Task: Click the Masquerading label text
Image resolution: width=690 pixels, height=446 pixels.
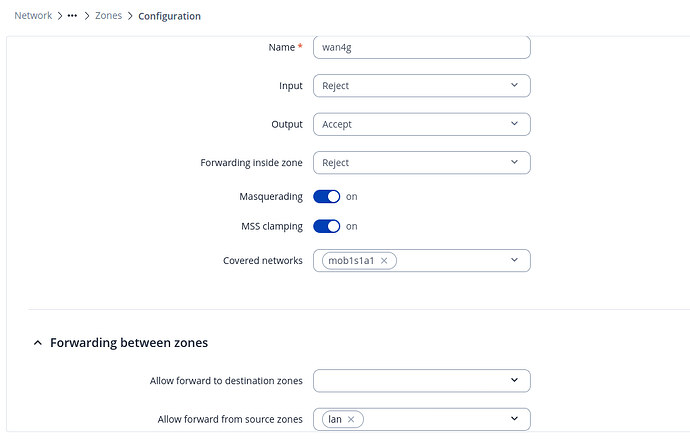Action: 271,197
